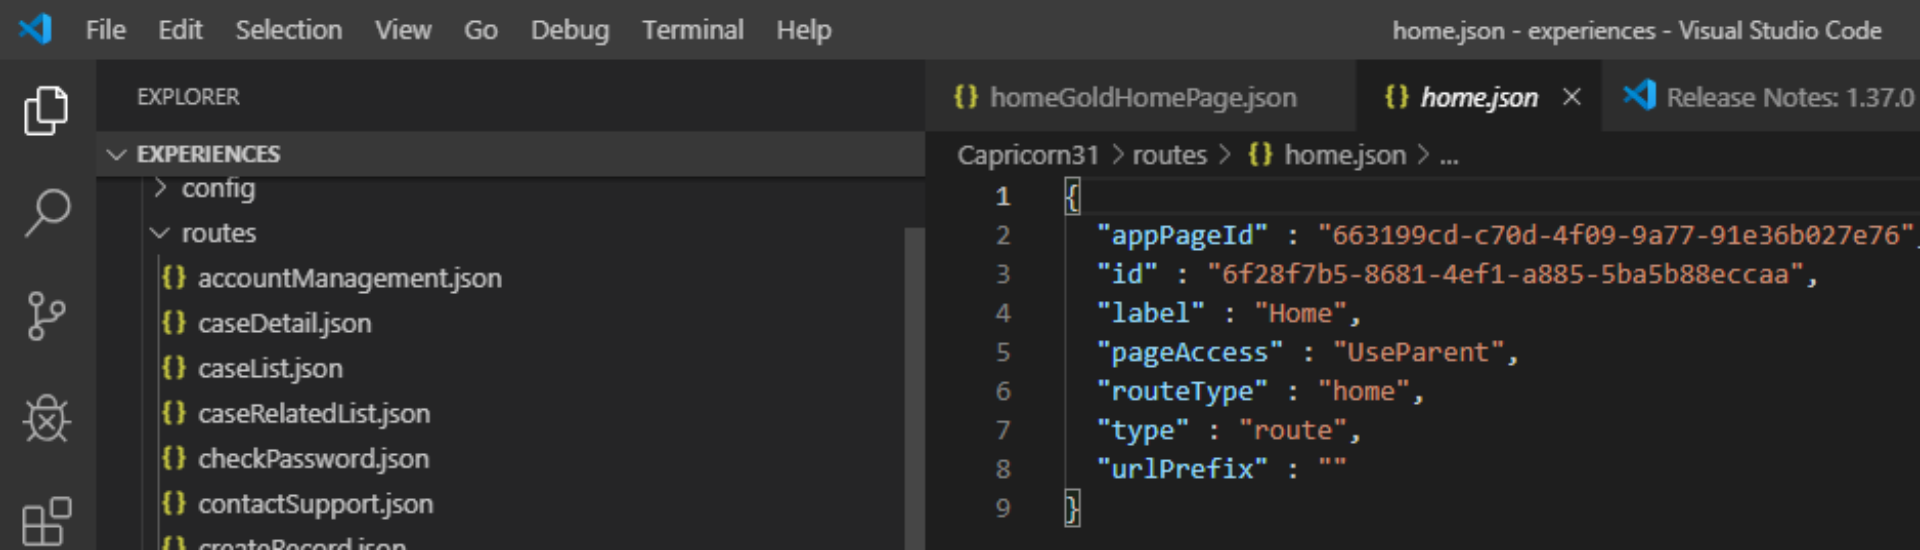Screen dimensions: 1920x550
Task: Click JSON icon beside accountManagement.json
Action: tap(174, 277)
